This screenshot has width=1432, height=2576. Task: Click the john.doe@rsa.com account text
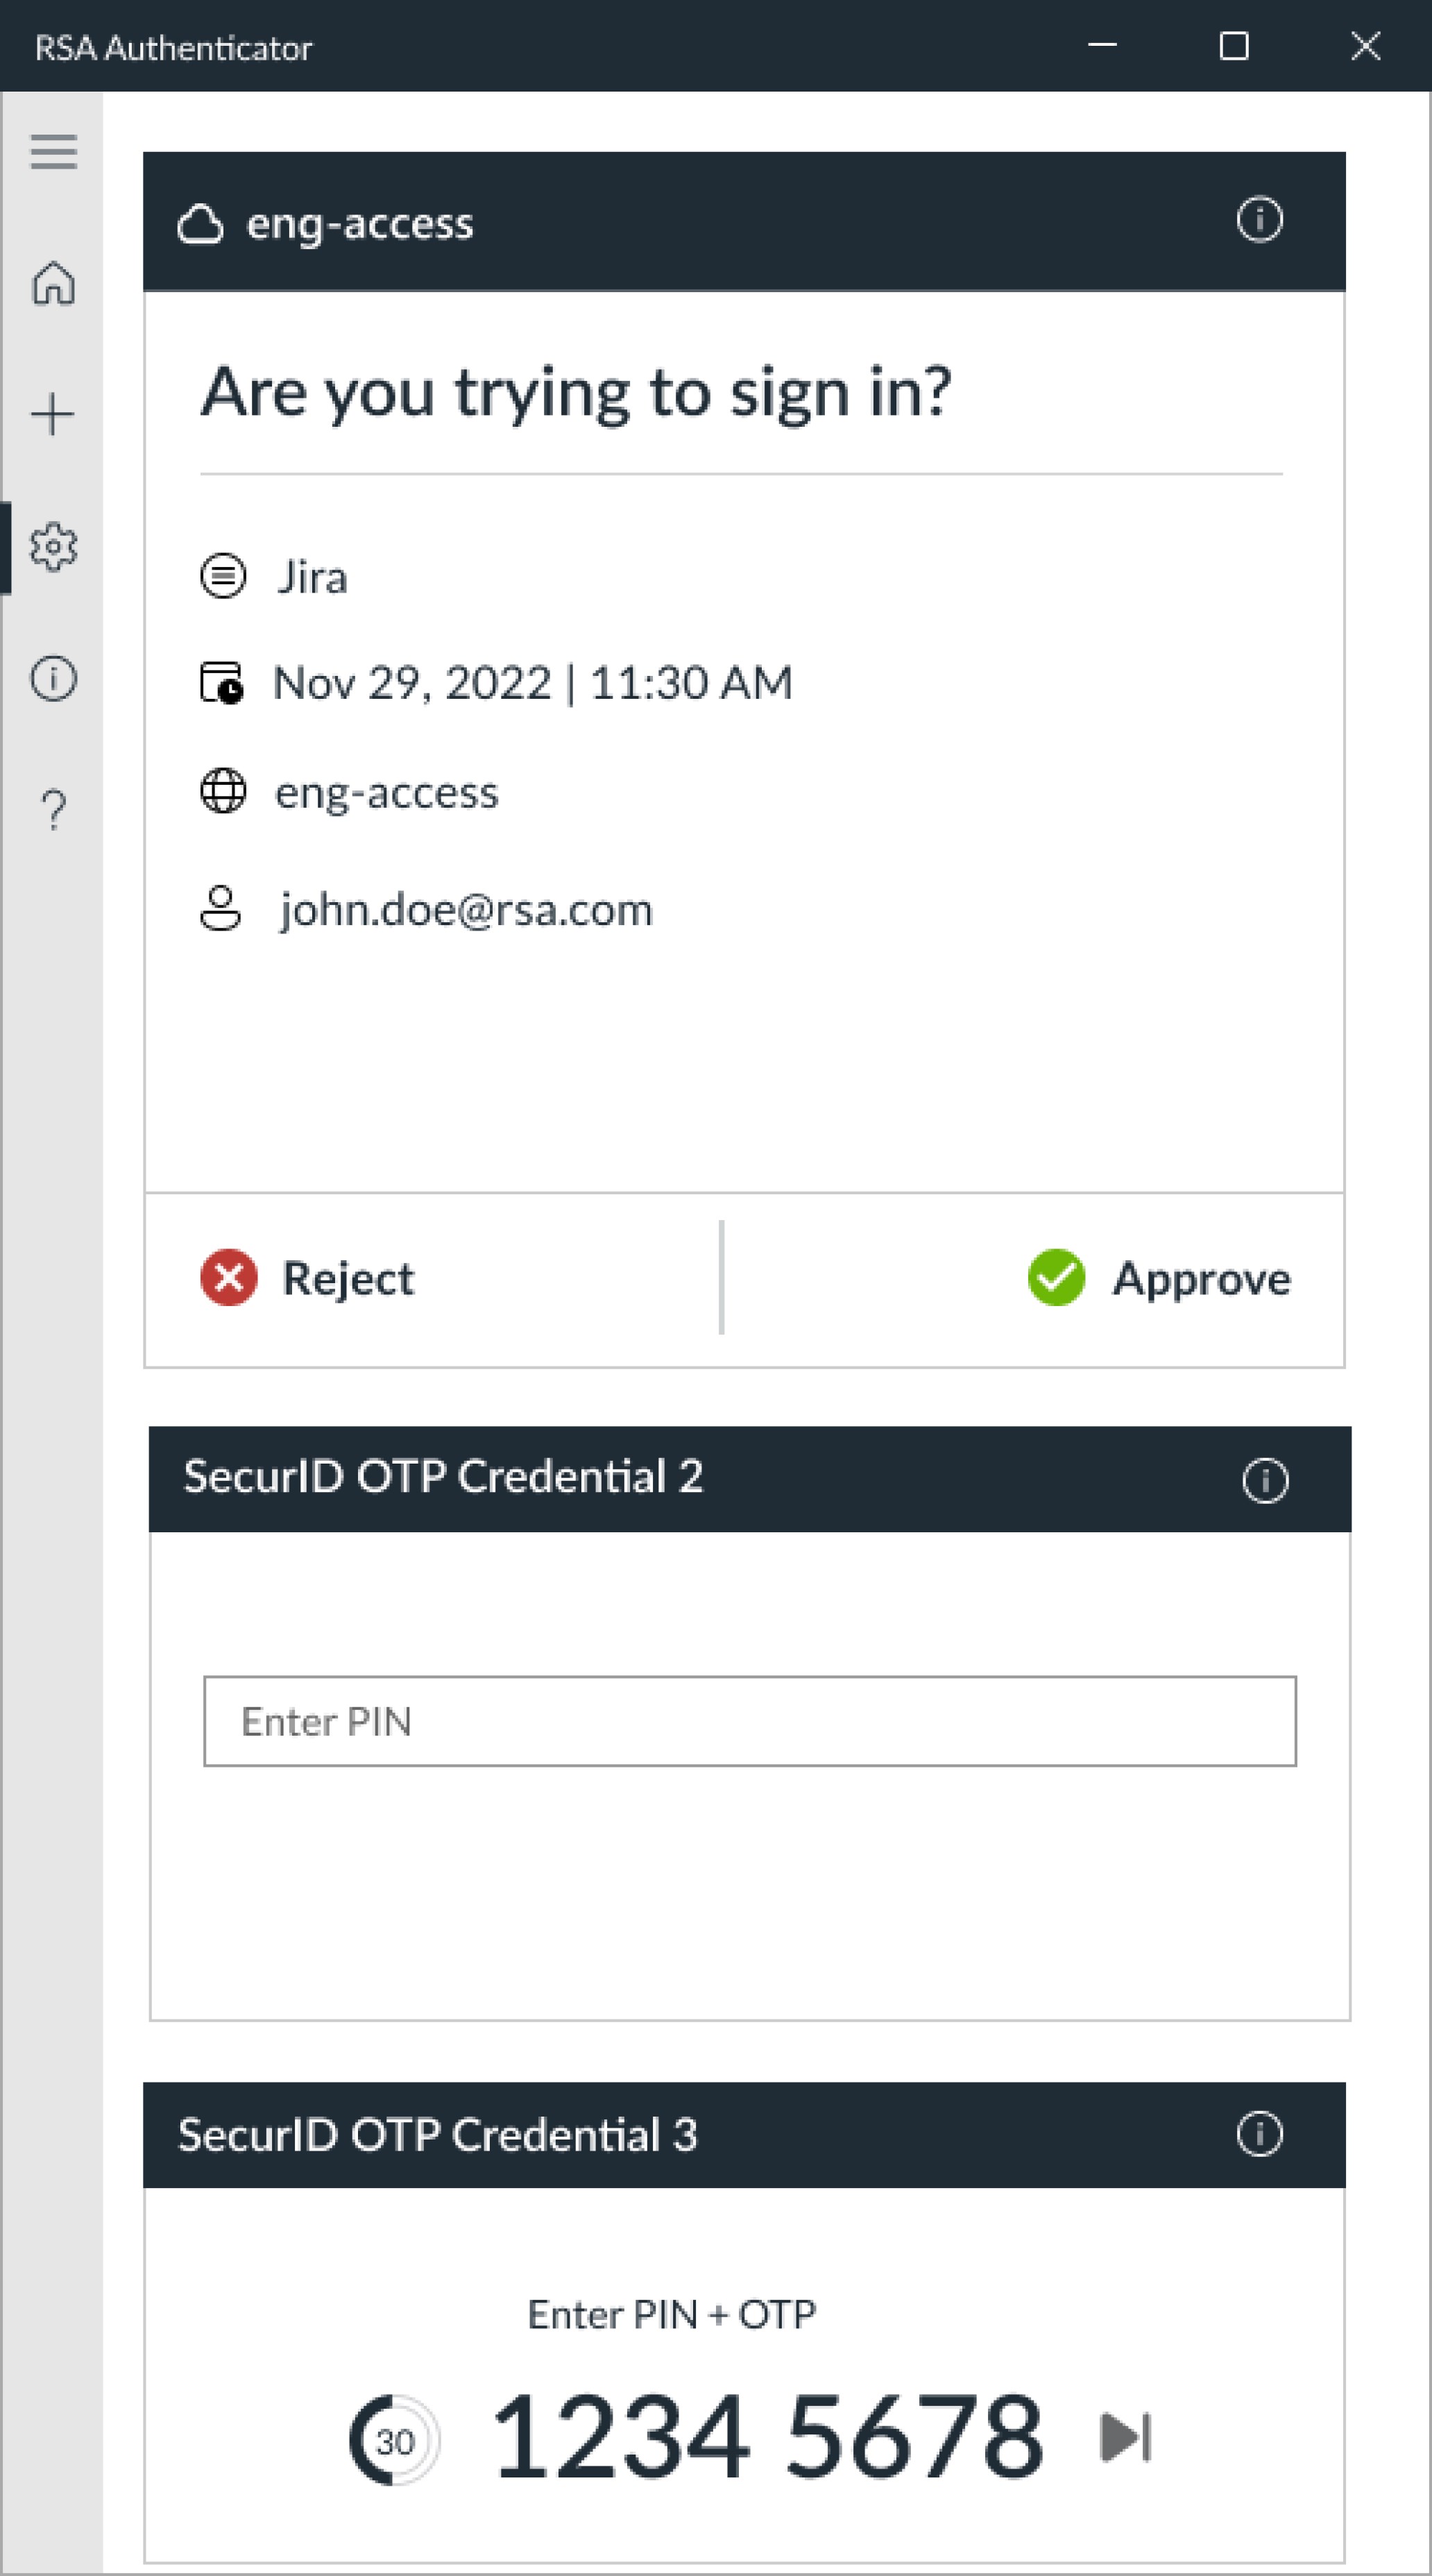(465, 910)
